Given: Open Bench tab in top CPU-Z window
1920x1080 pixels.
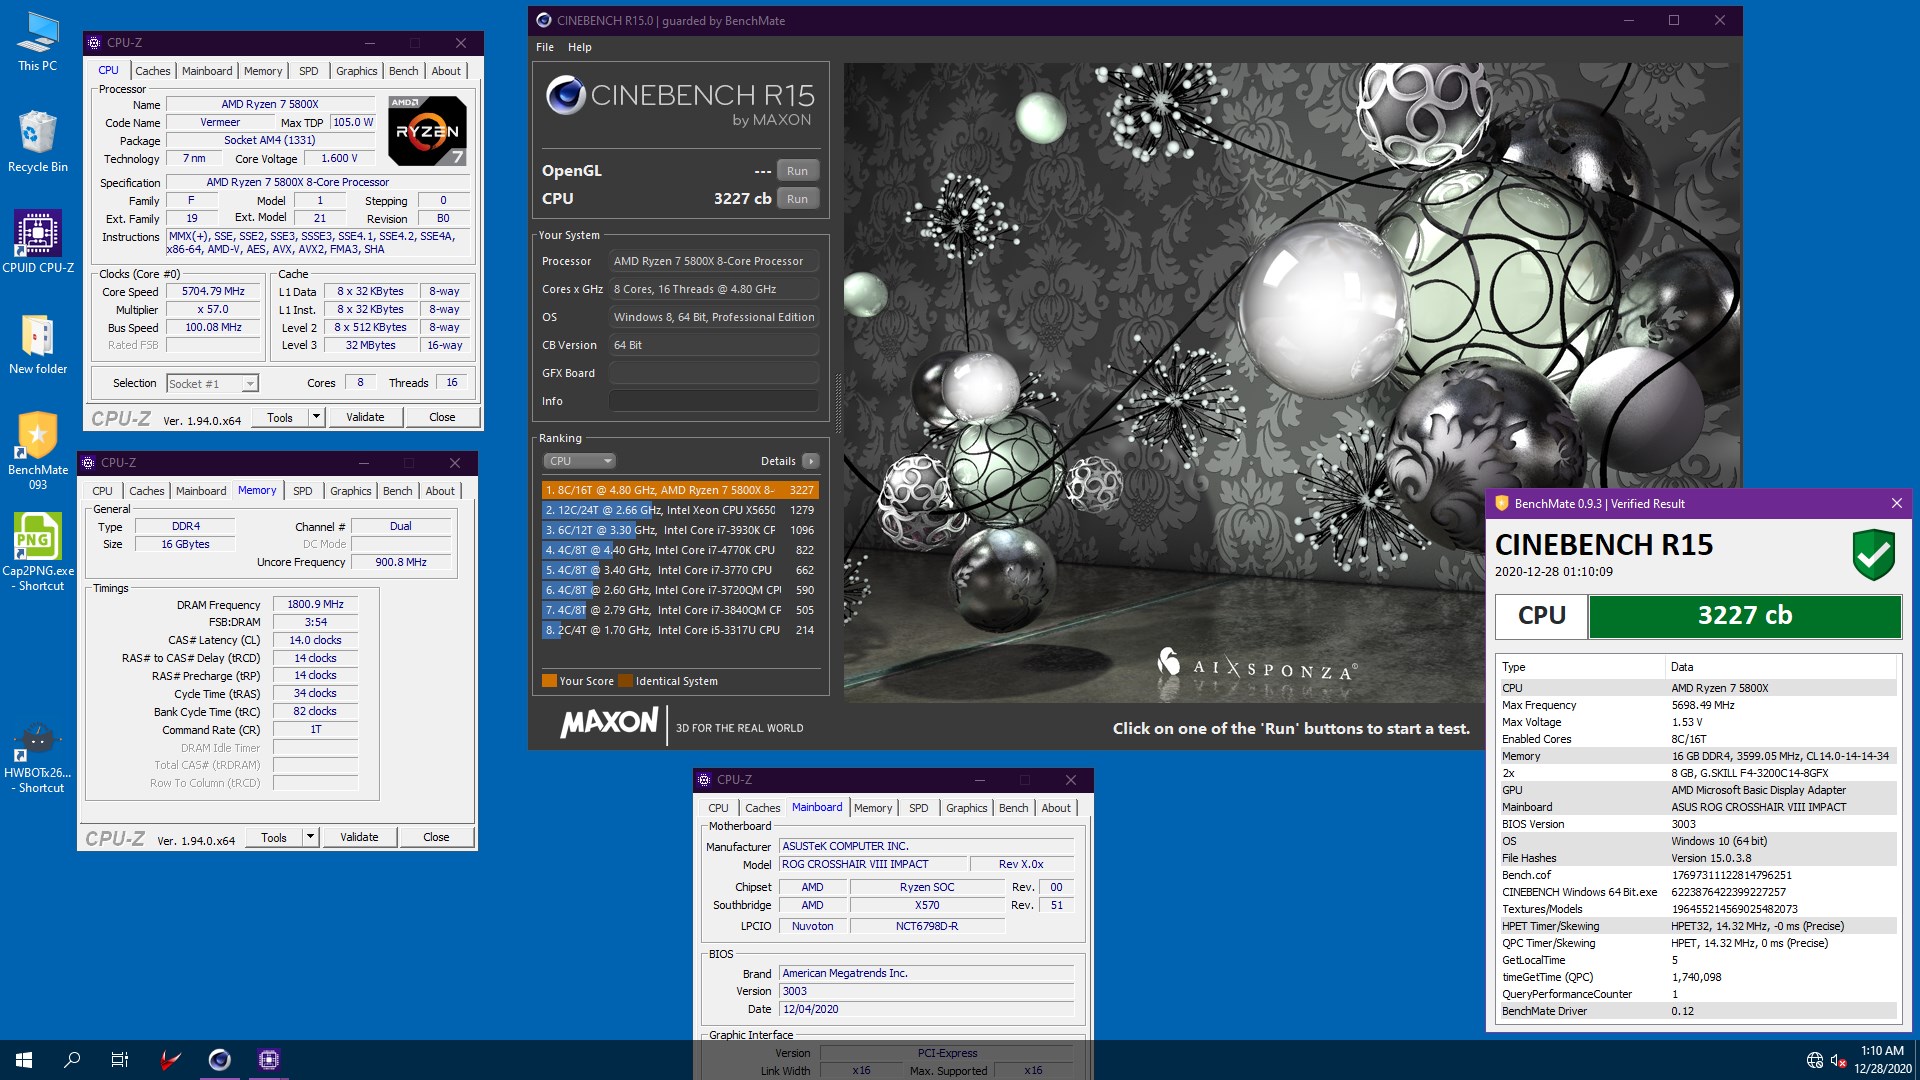Looking at the screenshot, I should pos(404,71).
